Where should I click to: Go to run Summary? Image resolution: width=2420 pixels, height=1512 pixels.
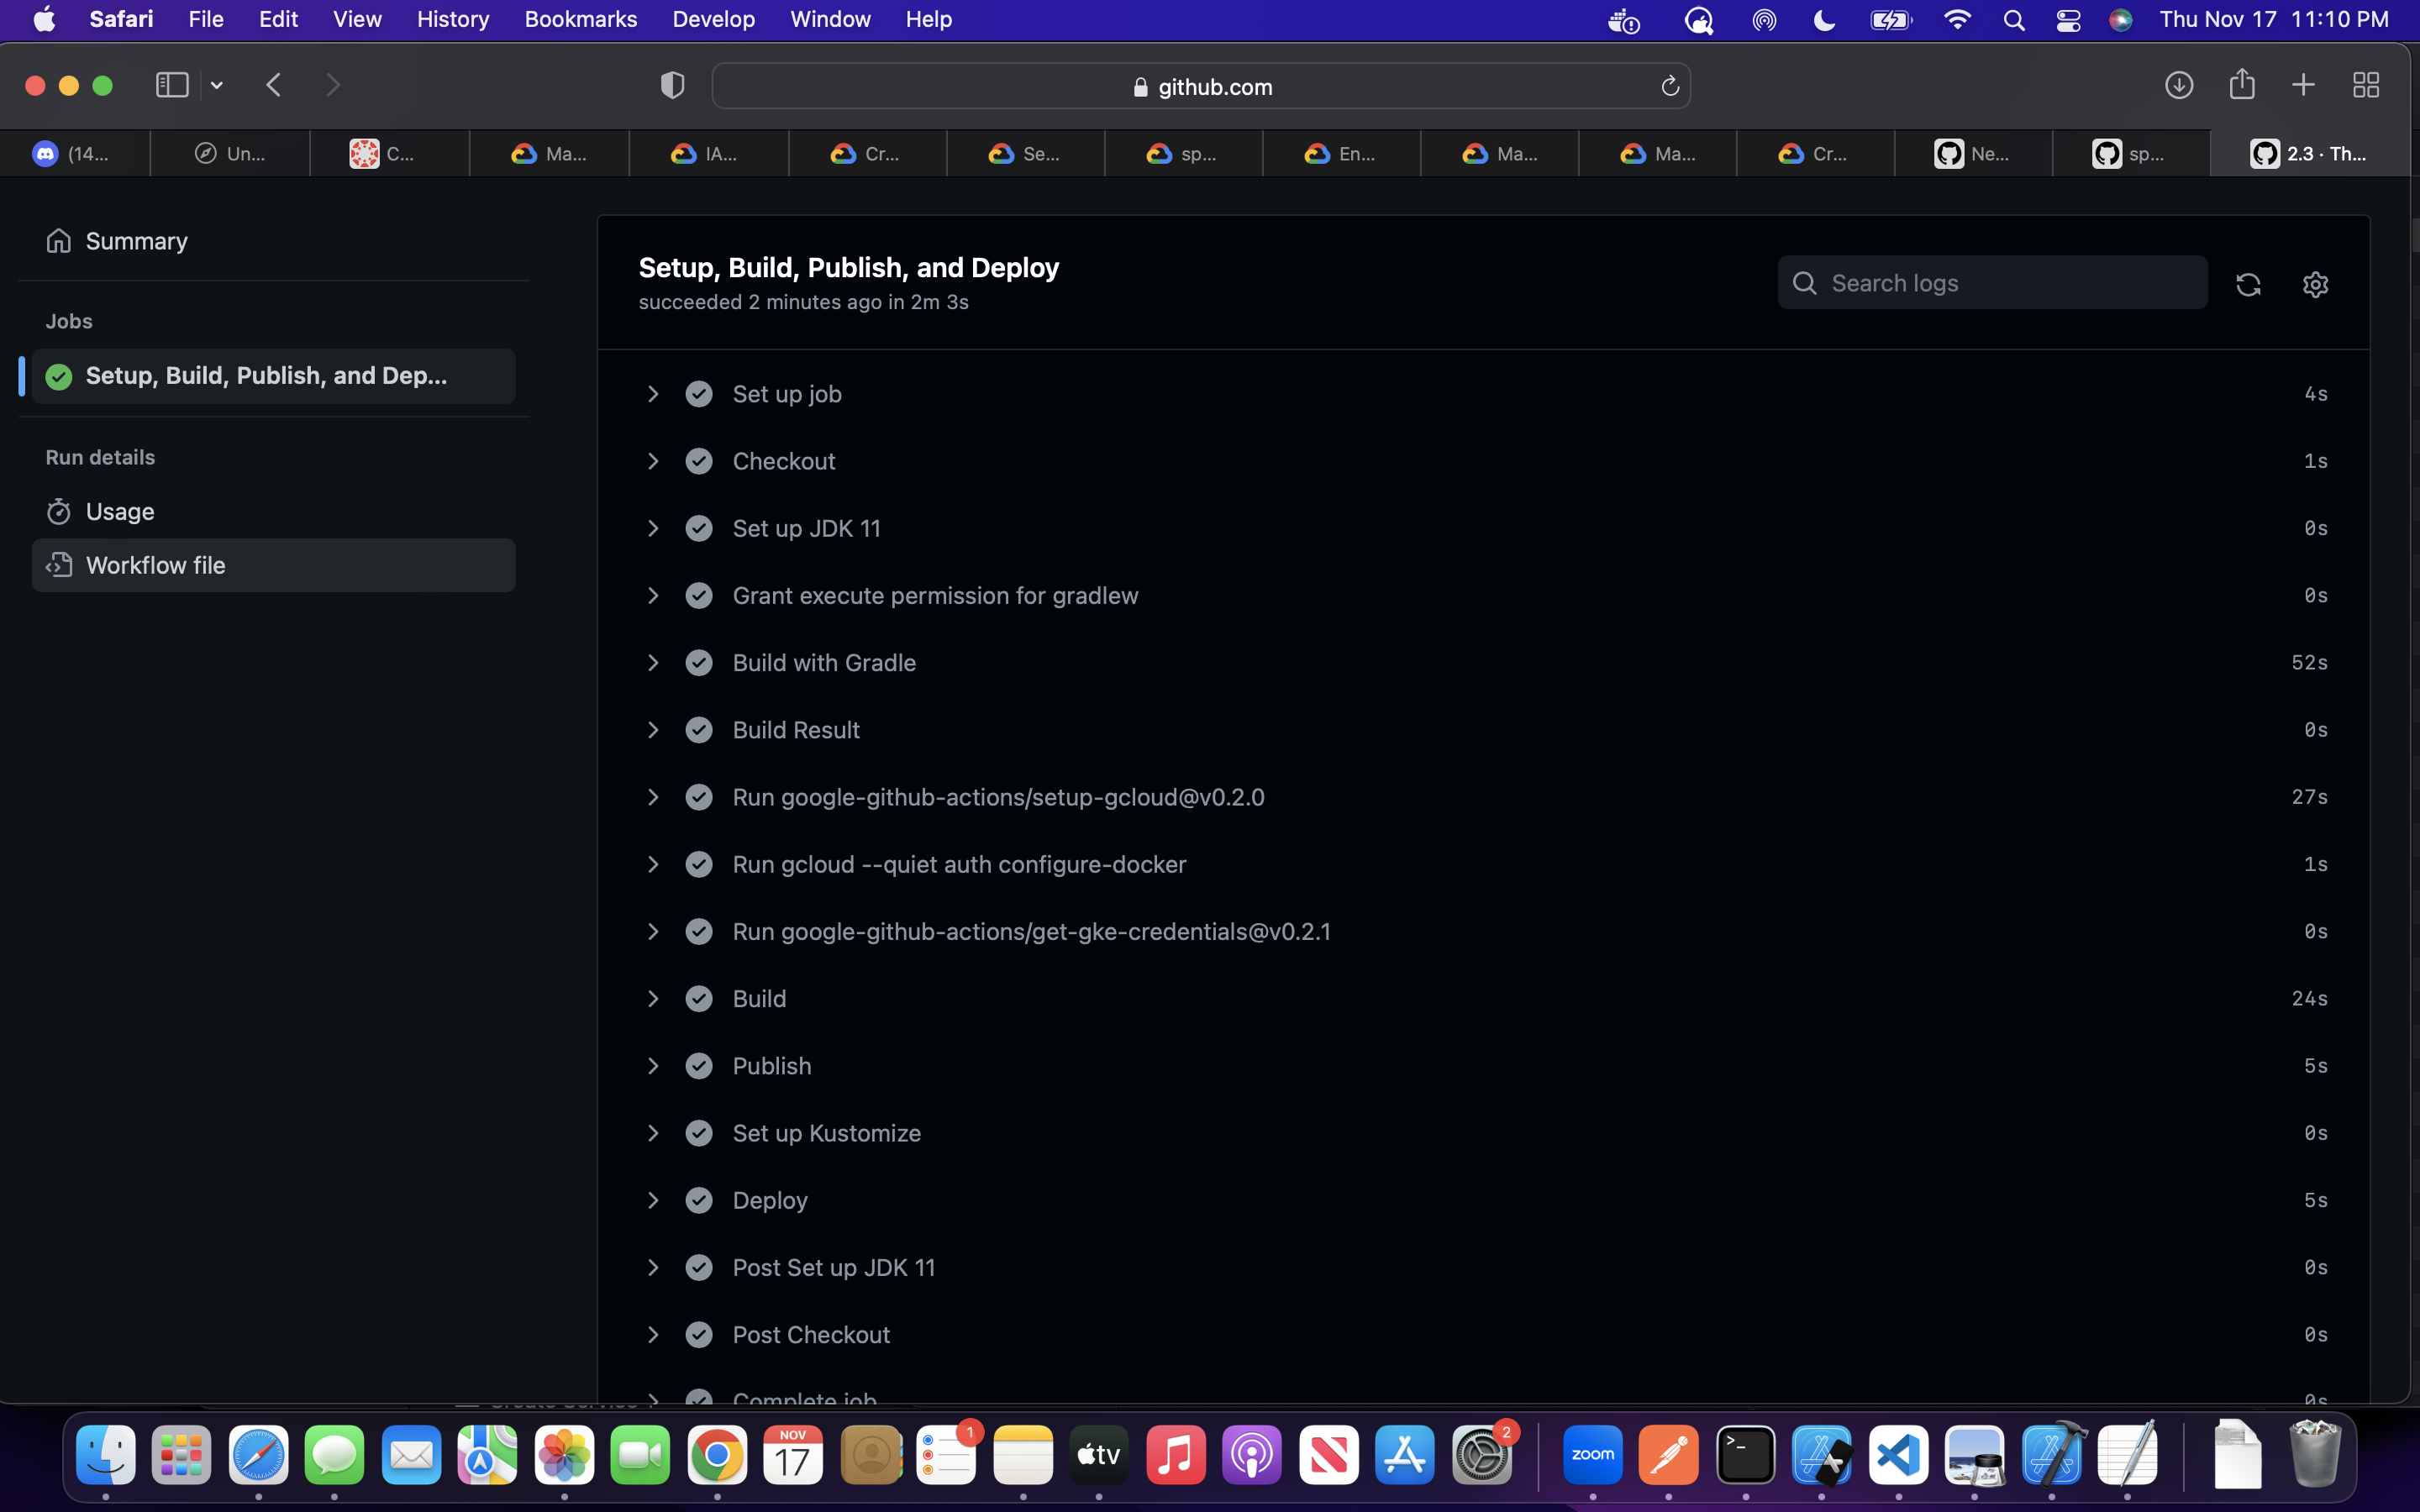pyautogui.click(x=136, y=241)
